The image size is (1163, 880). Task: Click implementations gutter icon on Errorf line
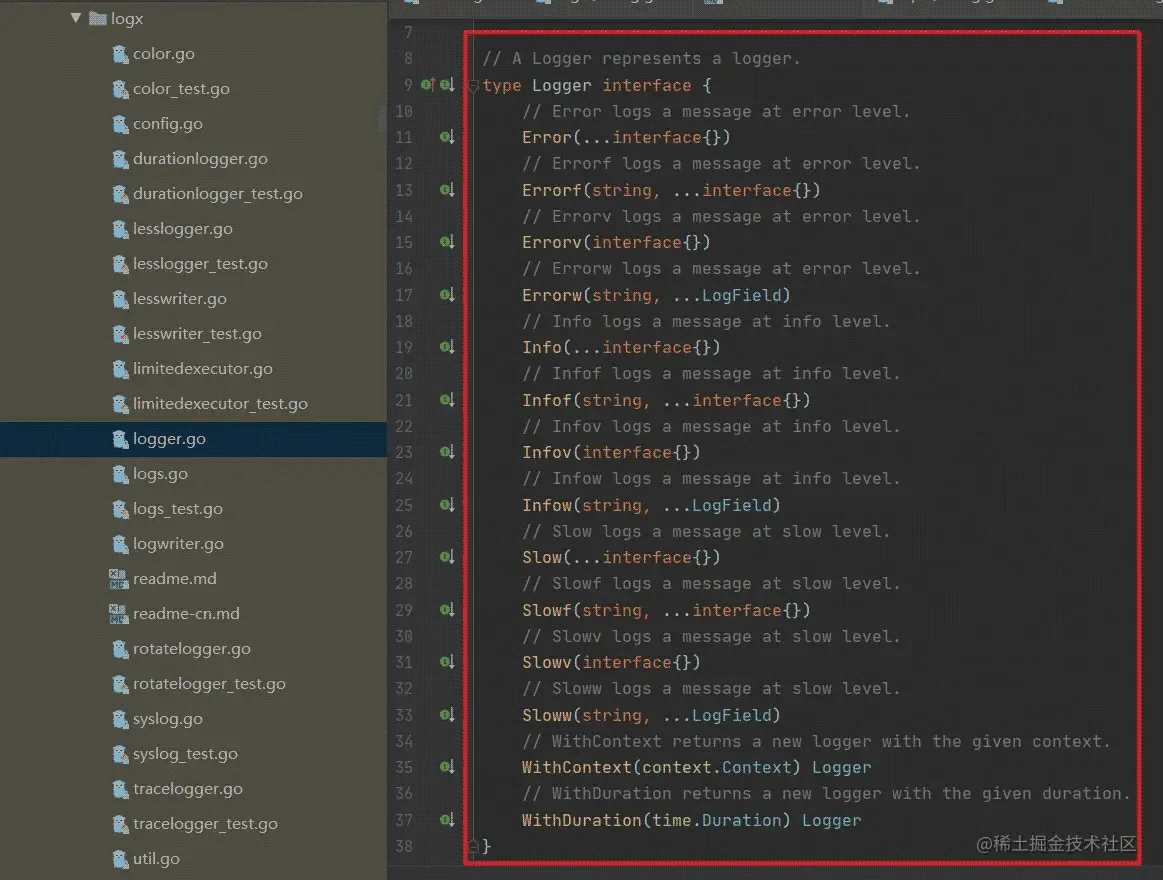pos(447,190)
